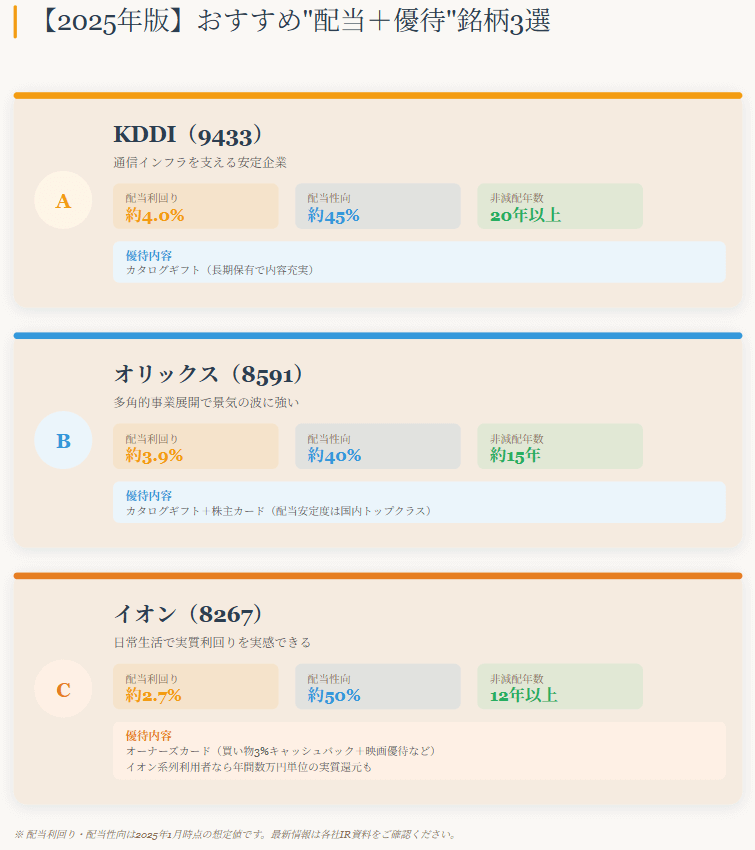755x850 pixels.
Task: Click the circular C badge icon
Action: click(x=63, y=690)
